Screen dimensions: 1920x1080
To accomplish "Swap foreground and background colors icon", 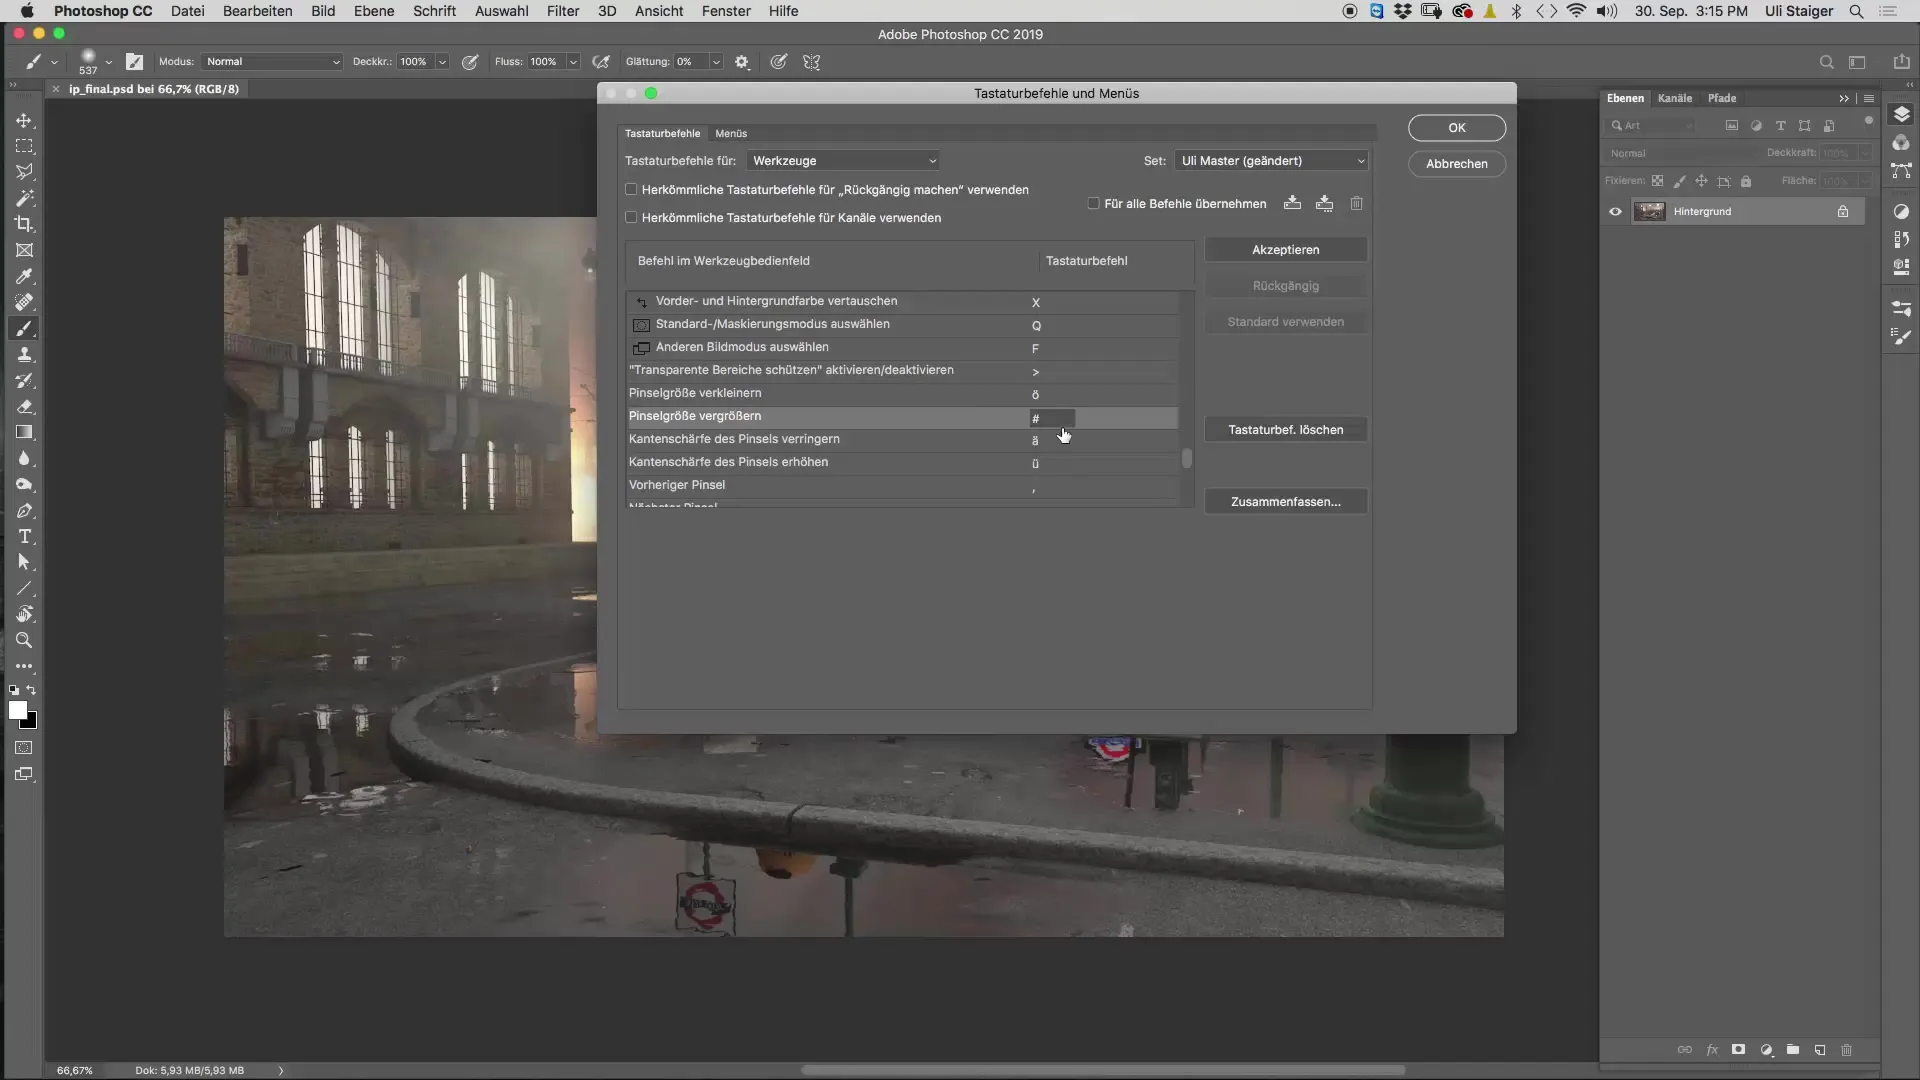I will point(31,690).
